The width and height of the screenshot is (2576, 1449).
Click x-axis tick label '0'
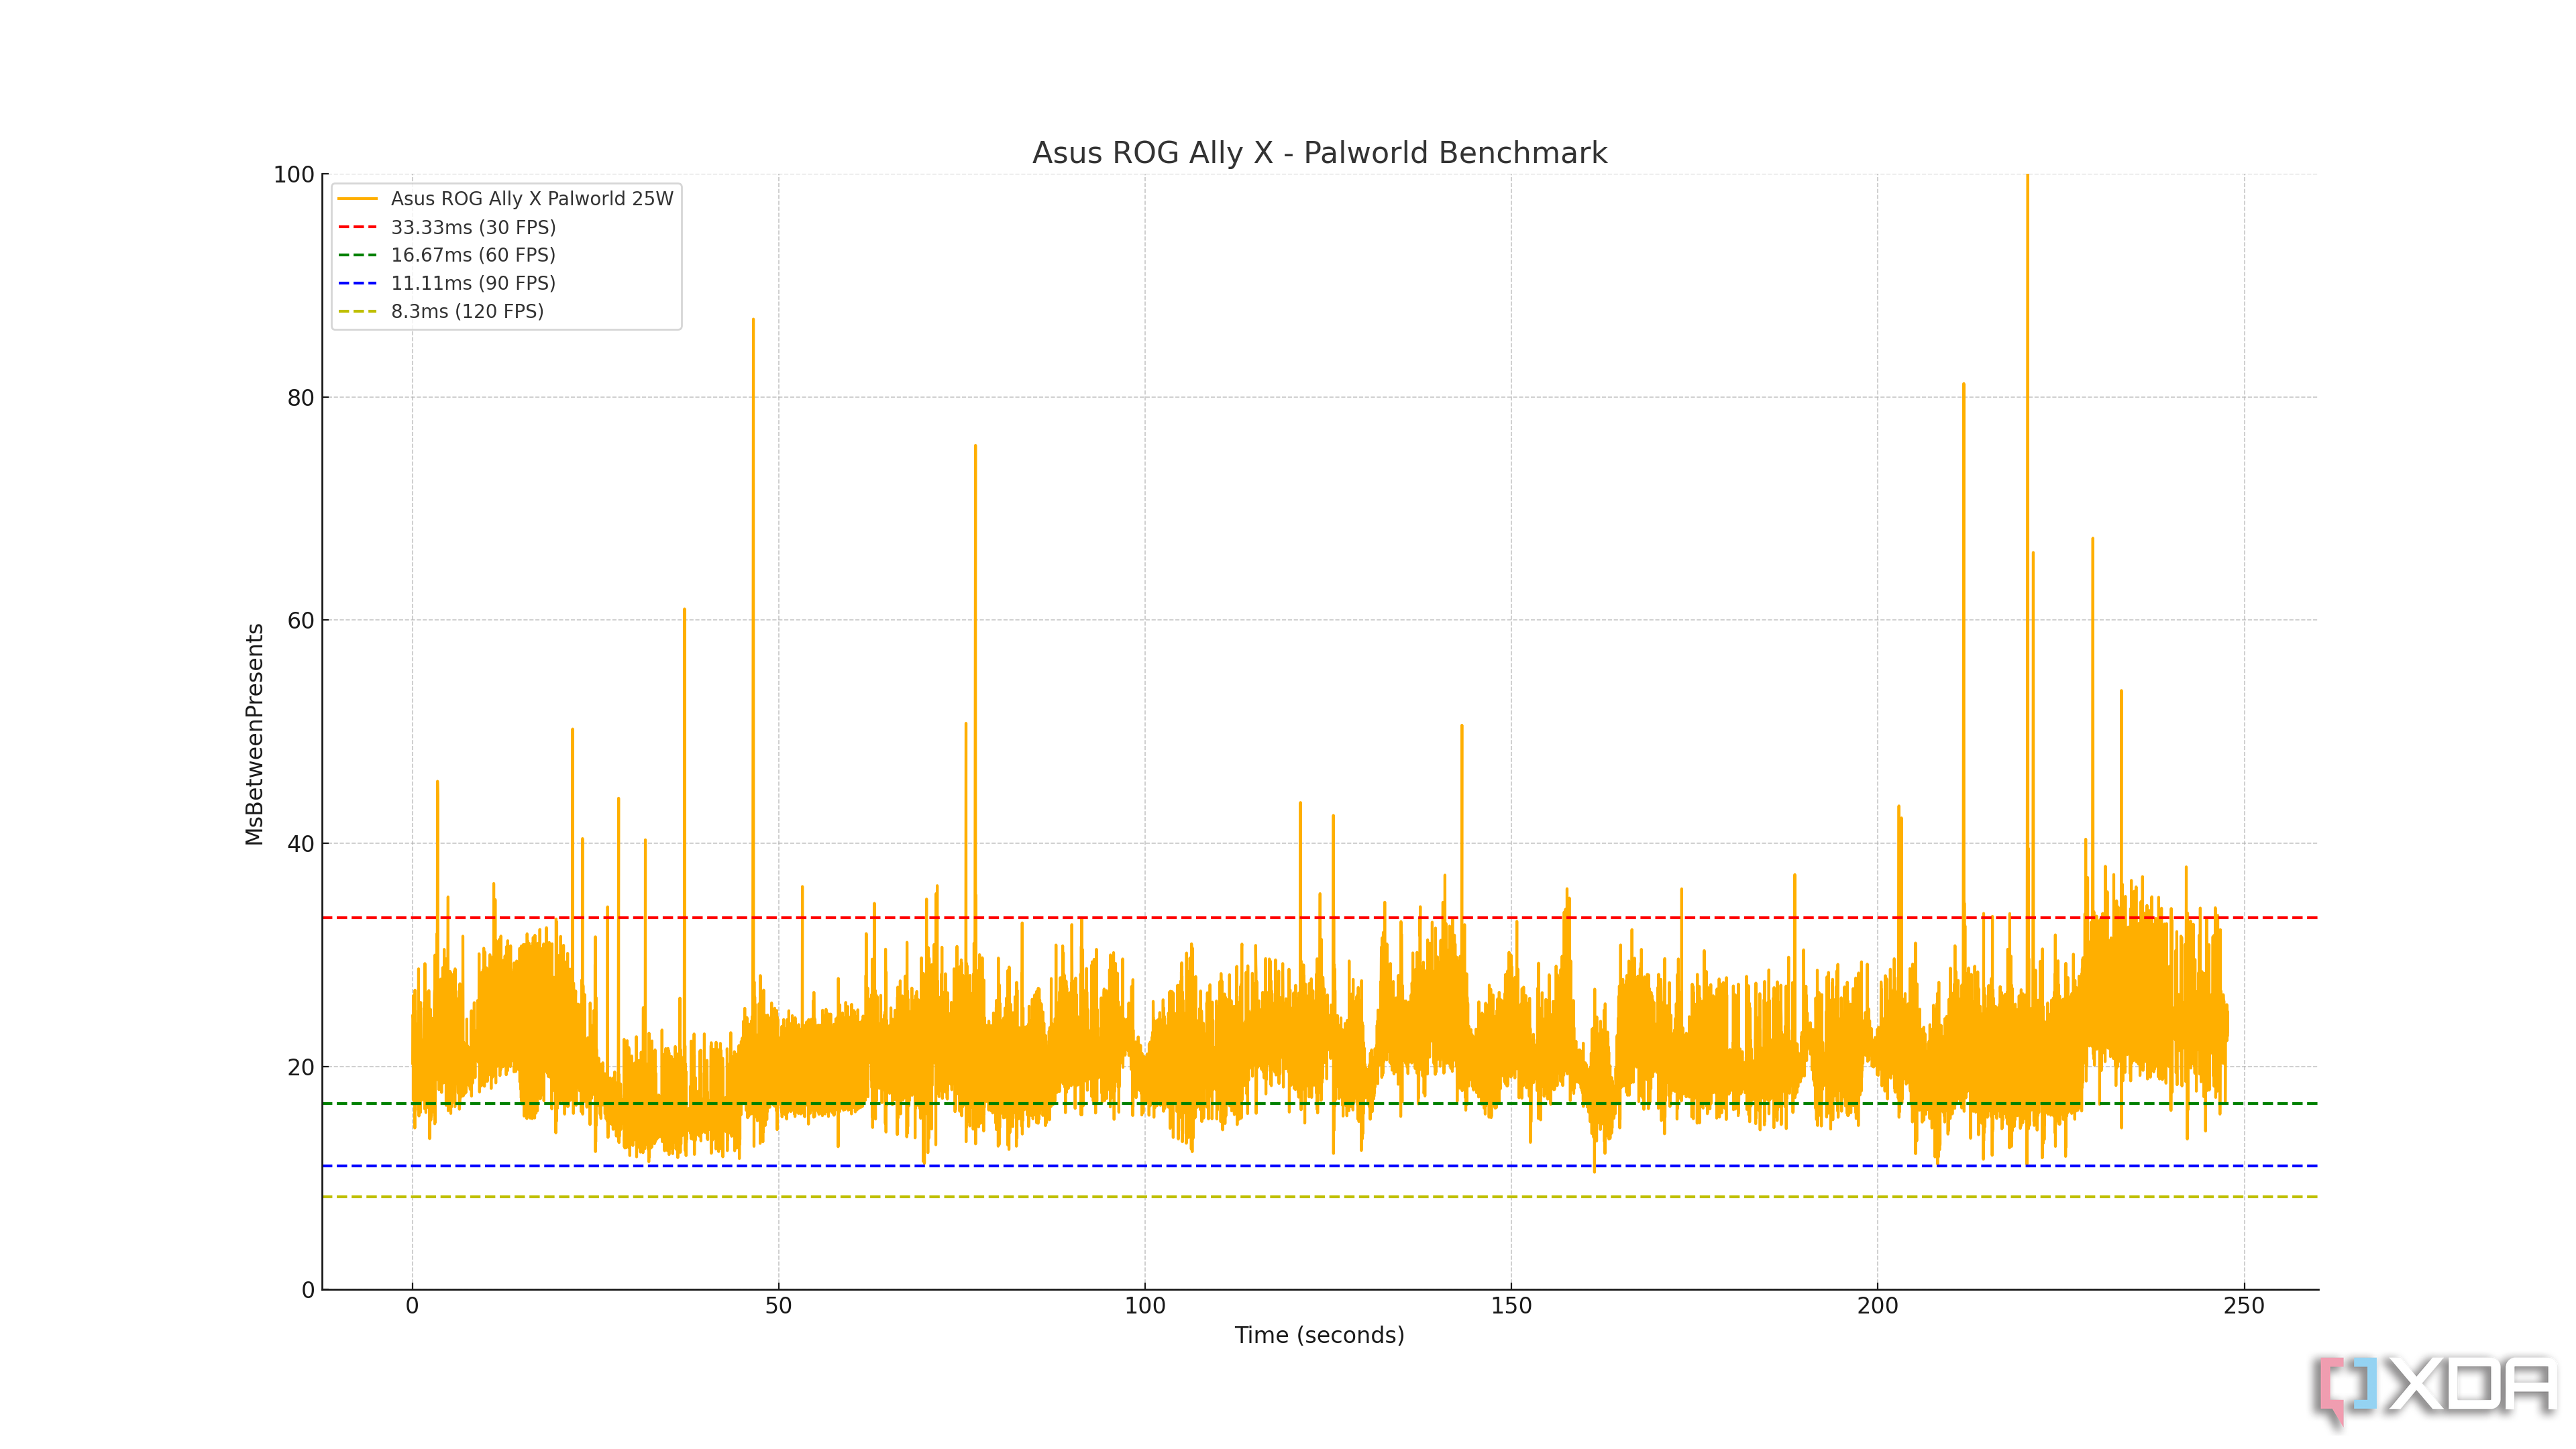tap(412, 1306)
